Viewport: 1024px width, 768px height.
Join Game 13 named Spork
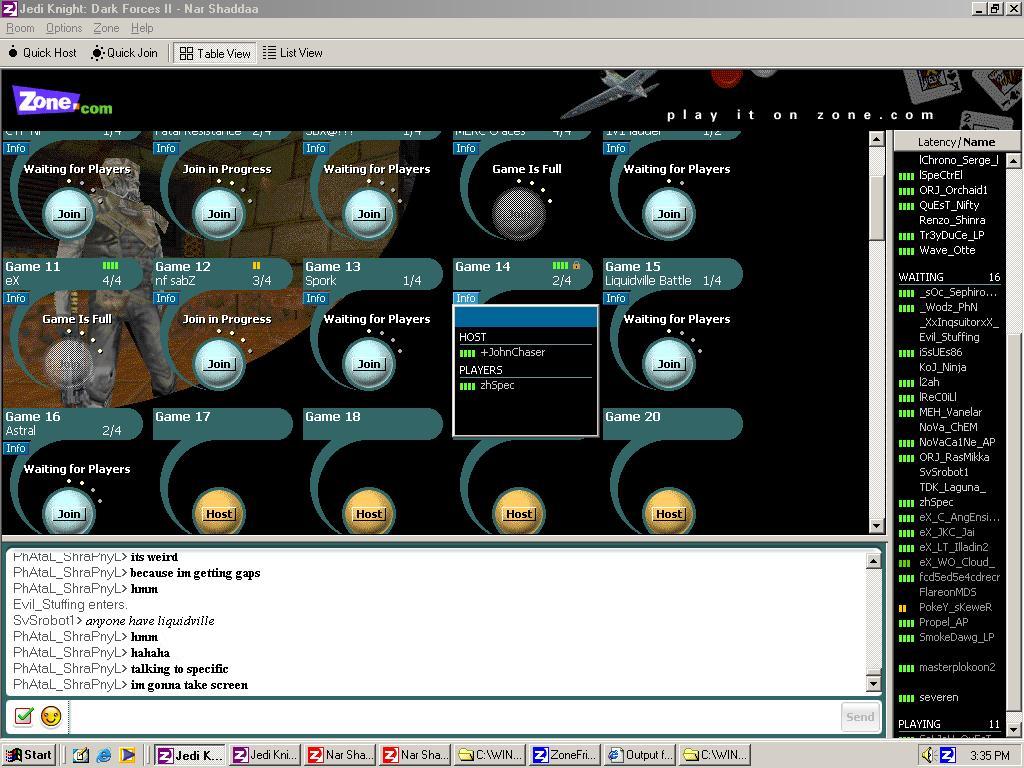coord(369,364)
